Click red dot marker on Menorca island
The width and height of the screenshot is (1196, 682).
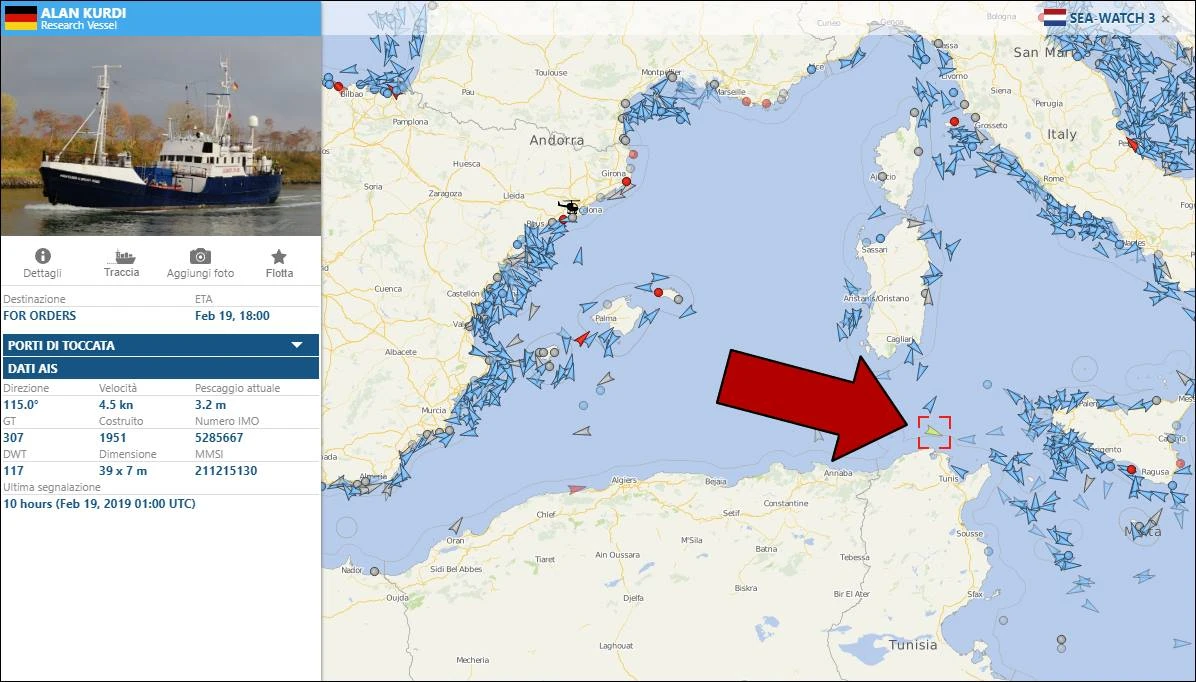point(658,292)
